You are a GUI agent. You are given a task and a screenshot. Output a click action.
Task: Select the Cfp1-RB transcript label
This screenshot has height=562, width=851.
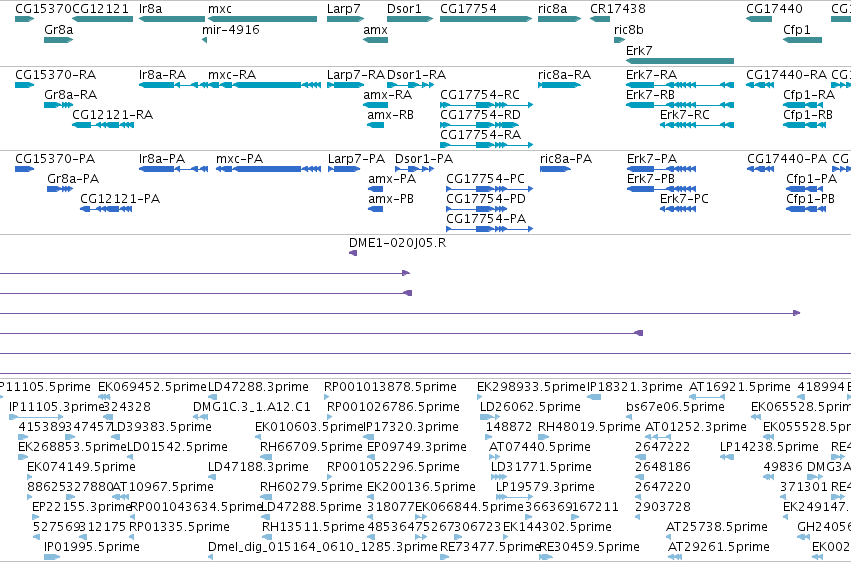808,115
